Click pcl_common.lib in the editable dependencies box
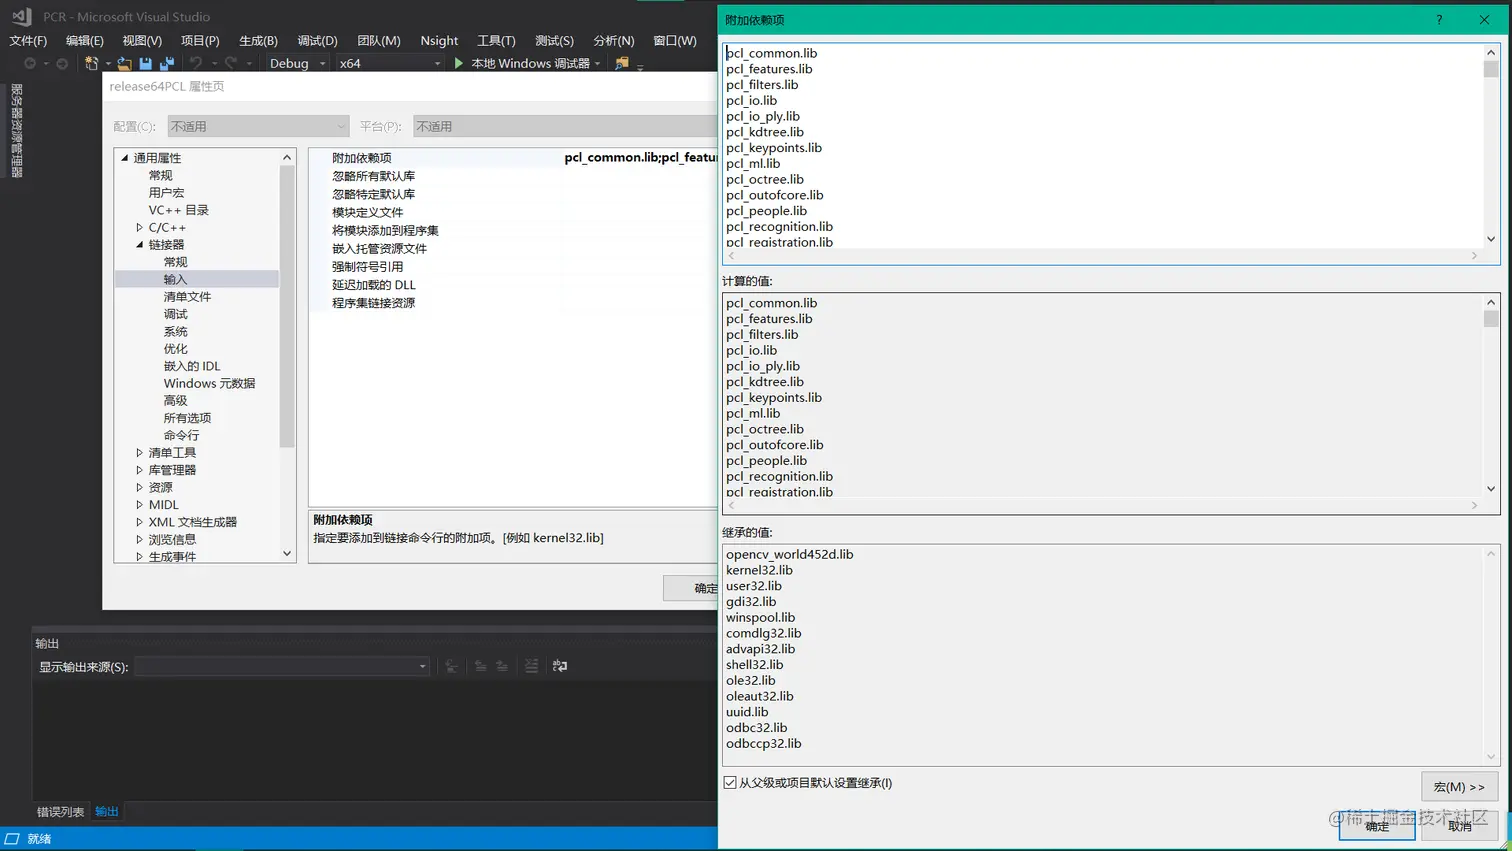 tap(771, 53)
